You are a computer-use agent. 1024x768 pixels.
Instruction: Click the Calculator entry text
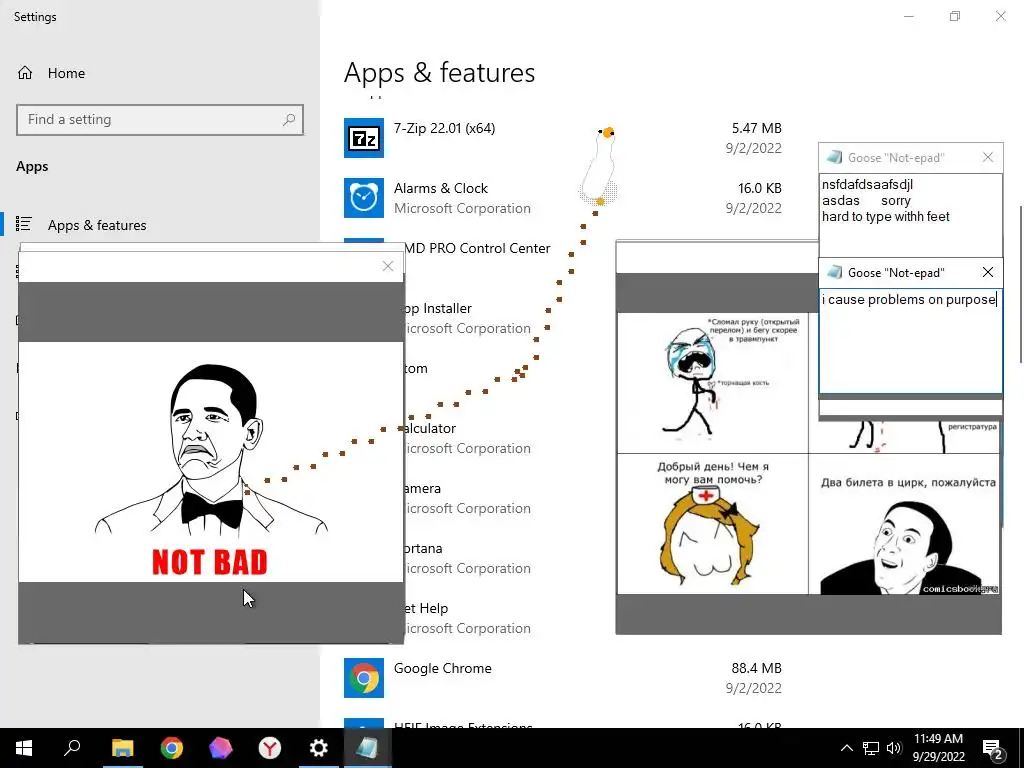point(430,428)
